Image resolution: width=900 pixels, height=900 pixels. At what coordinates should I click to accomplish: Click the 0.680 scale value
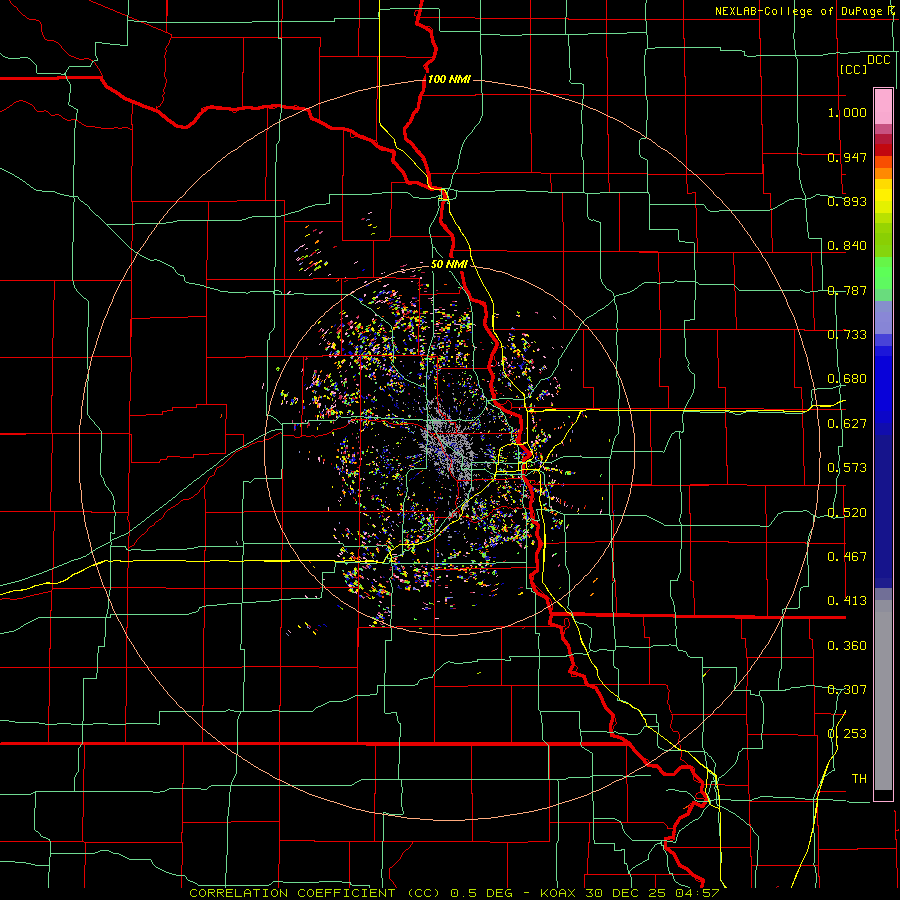click(847, 379)
